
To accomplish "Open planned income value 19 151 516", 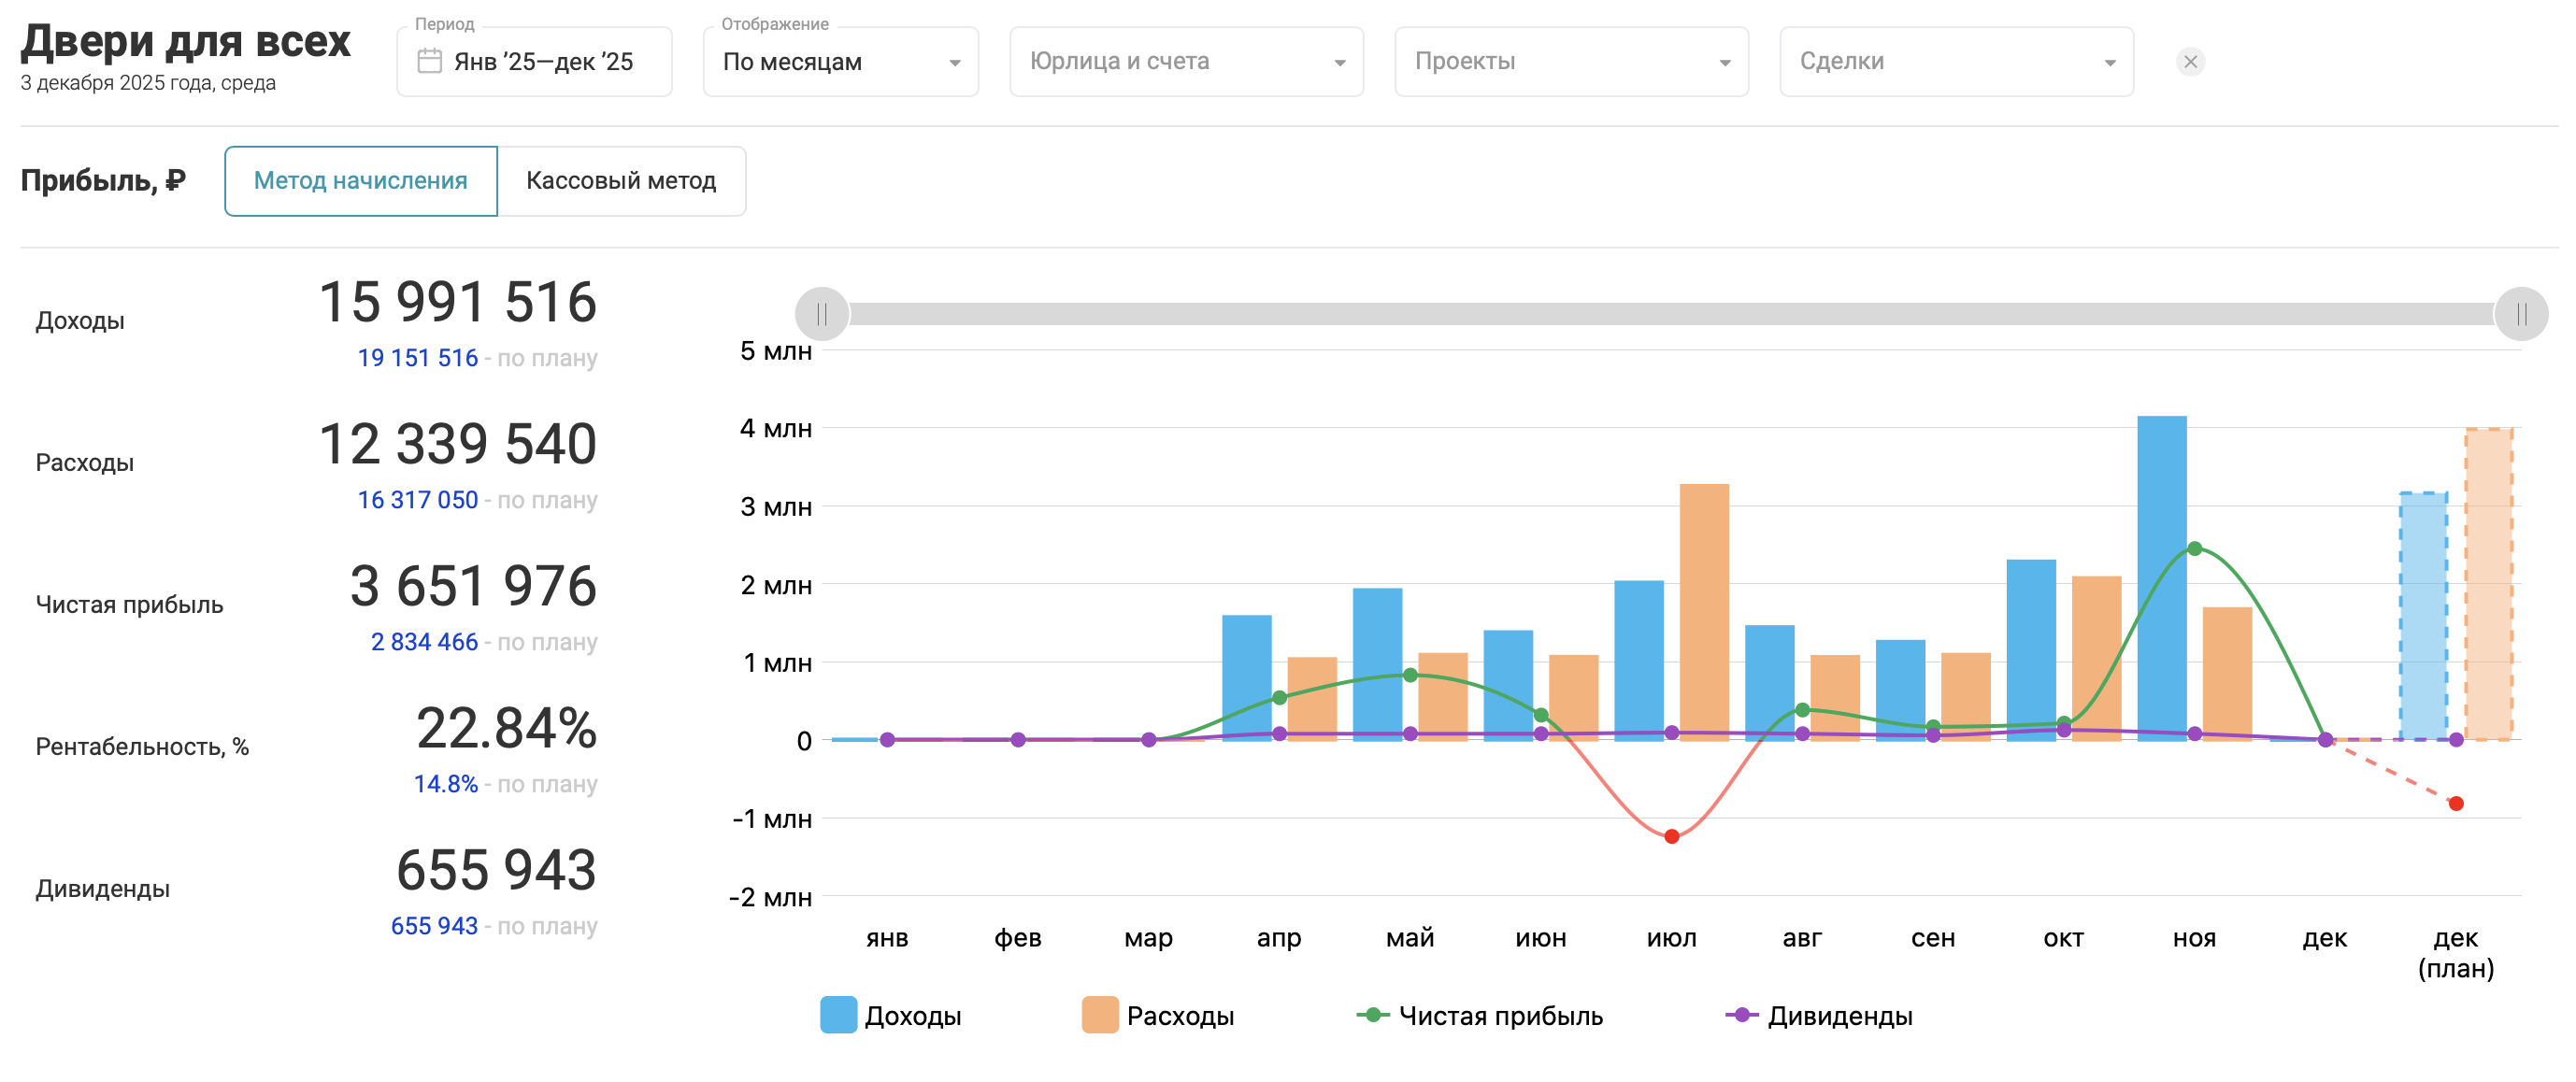I will pos(418,358).
